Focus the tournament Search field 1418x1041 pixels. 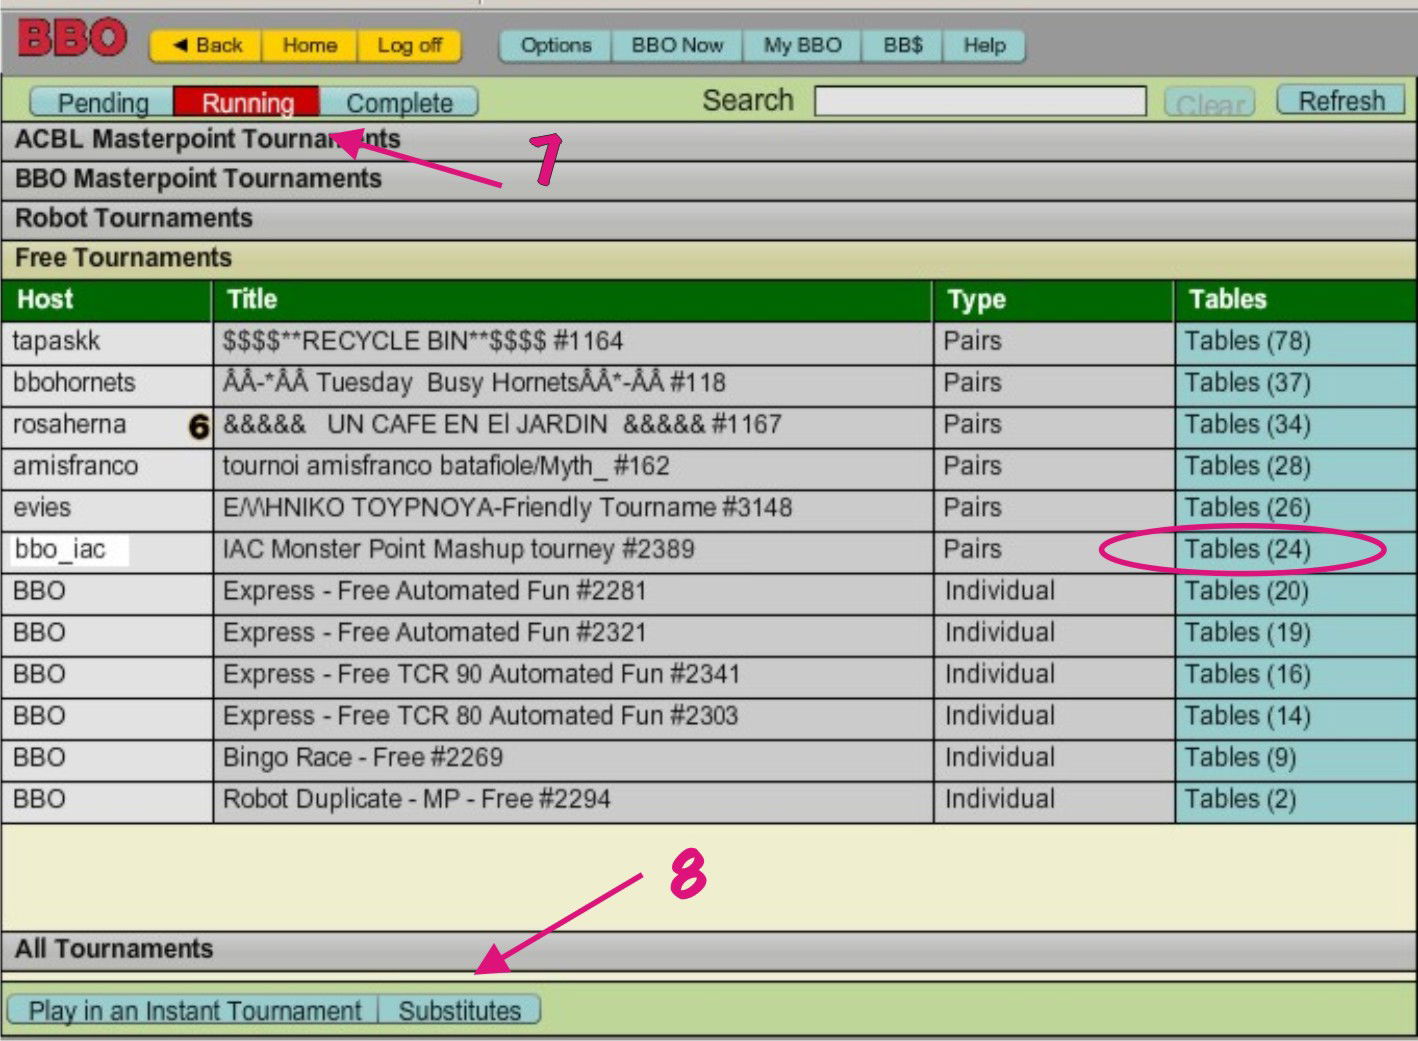pyautogui.click(x=980, y=101)
